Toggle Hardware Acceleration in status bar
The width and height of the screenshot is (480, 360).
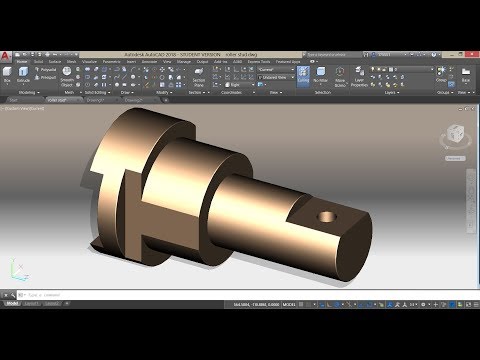[452, 304]
